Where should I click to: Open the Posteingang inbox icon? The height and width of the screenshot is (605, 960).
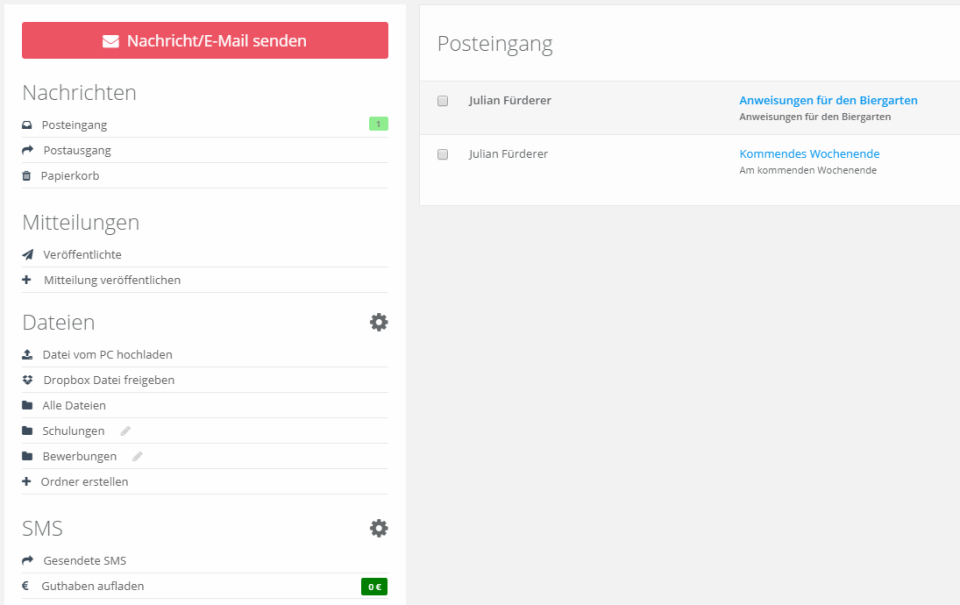[25, 124]
